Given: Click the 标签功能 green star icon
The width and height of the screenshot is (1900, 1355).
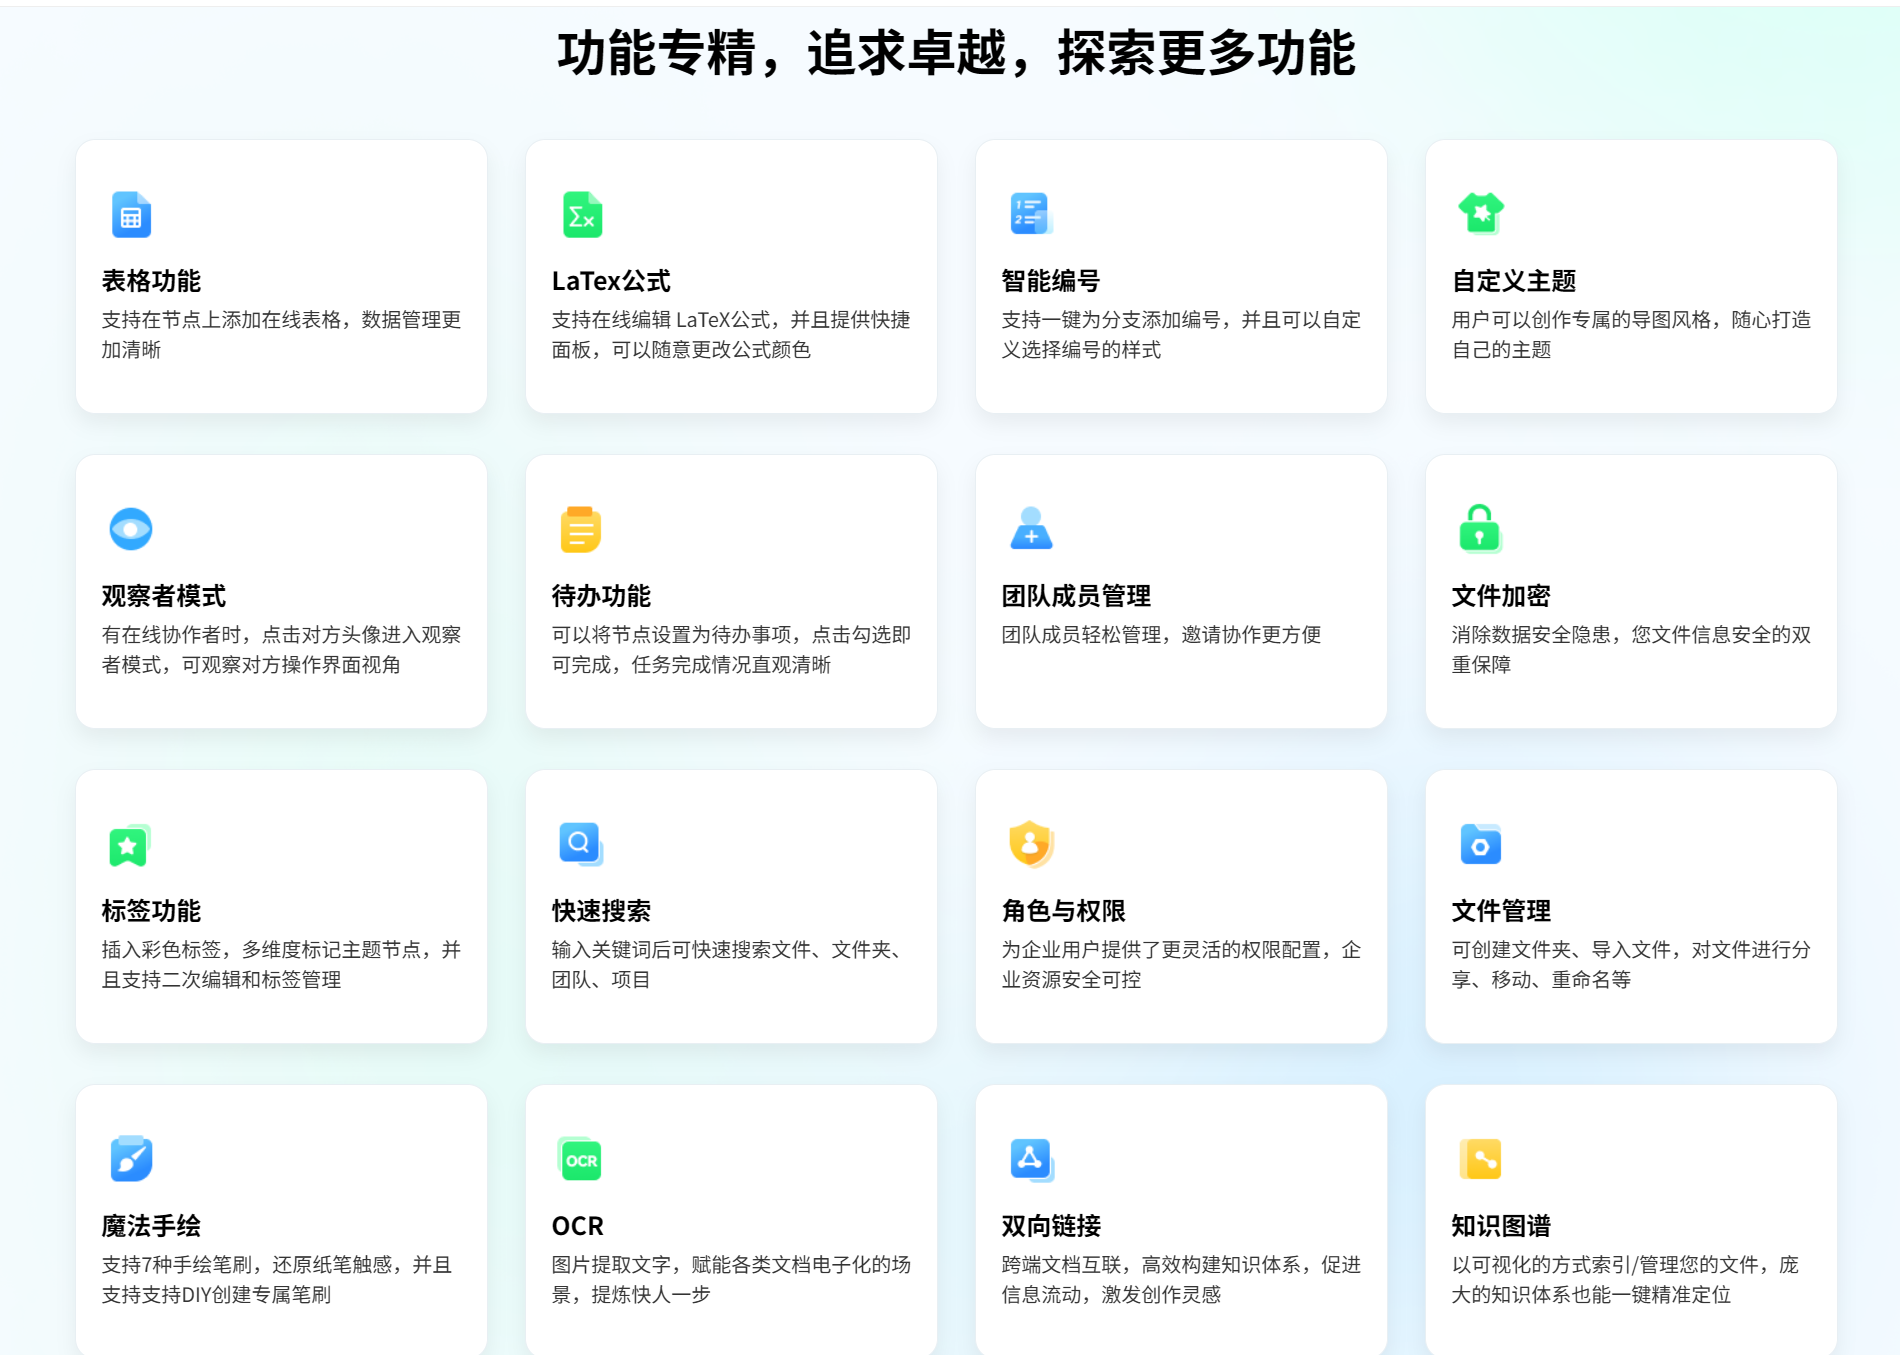Looking at the screenshot, I should [x=130, y=845].
